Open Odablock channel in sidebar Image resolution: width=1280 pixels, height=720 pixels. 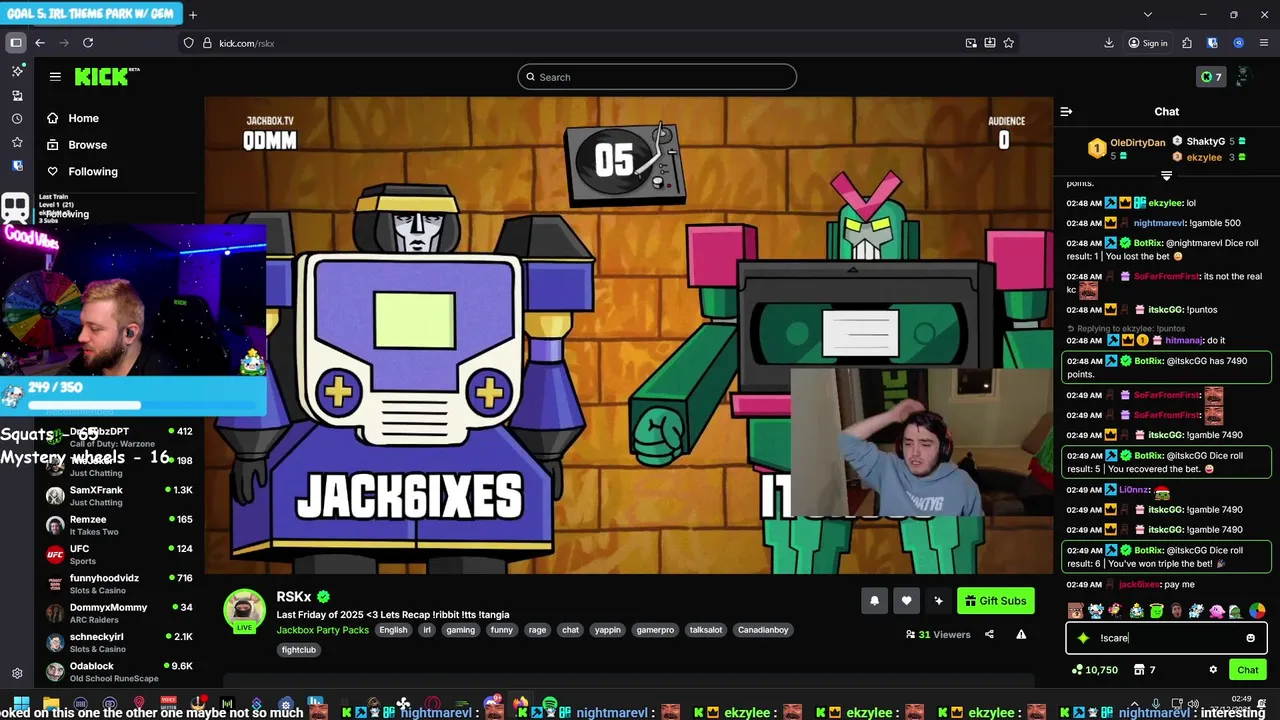pos(120,671)
